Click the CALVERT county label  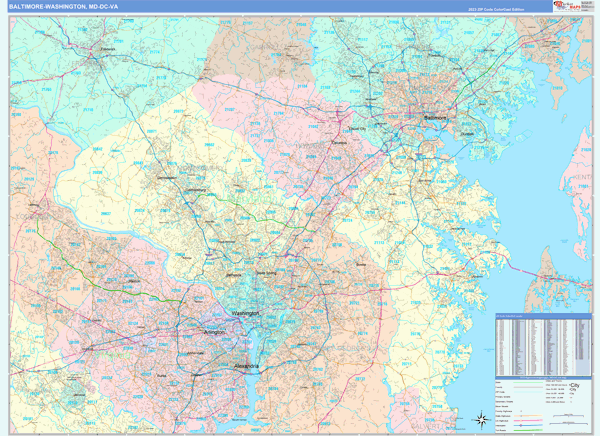426,426
